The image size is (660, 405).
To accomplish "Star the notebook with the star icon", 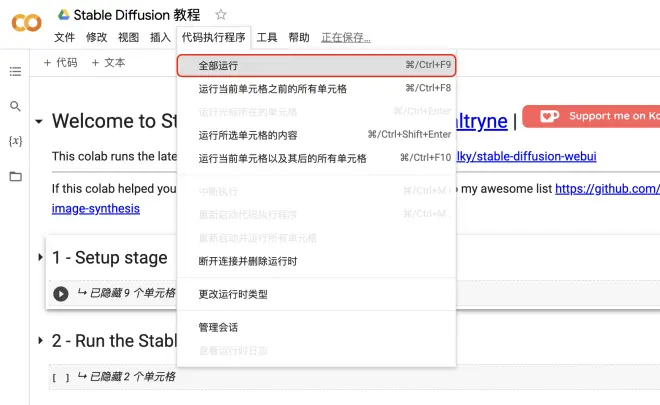I will click(221, 15).
